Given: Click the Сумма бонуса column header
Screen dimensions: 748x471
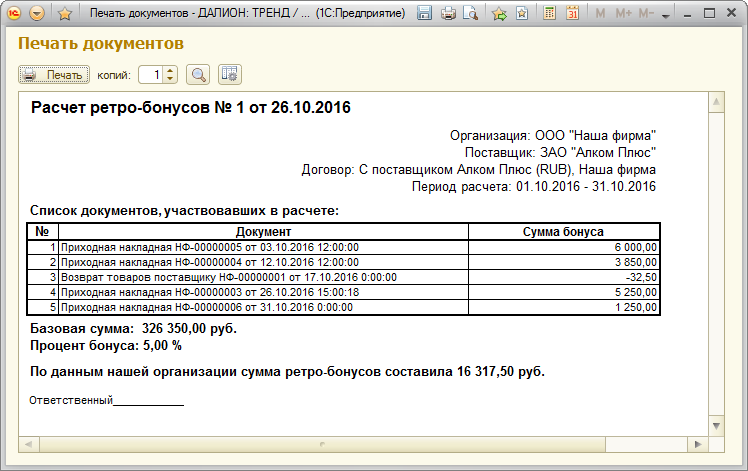Looking at the screenshot, I should [563, 231].
